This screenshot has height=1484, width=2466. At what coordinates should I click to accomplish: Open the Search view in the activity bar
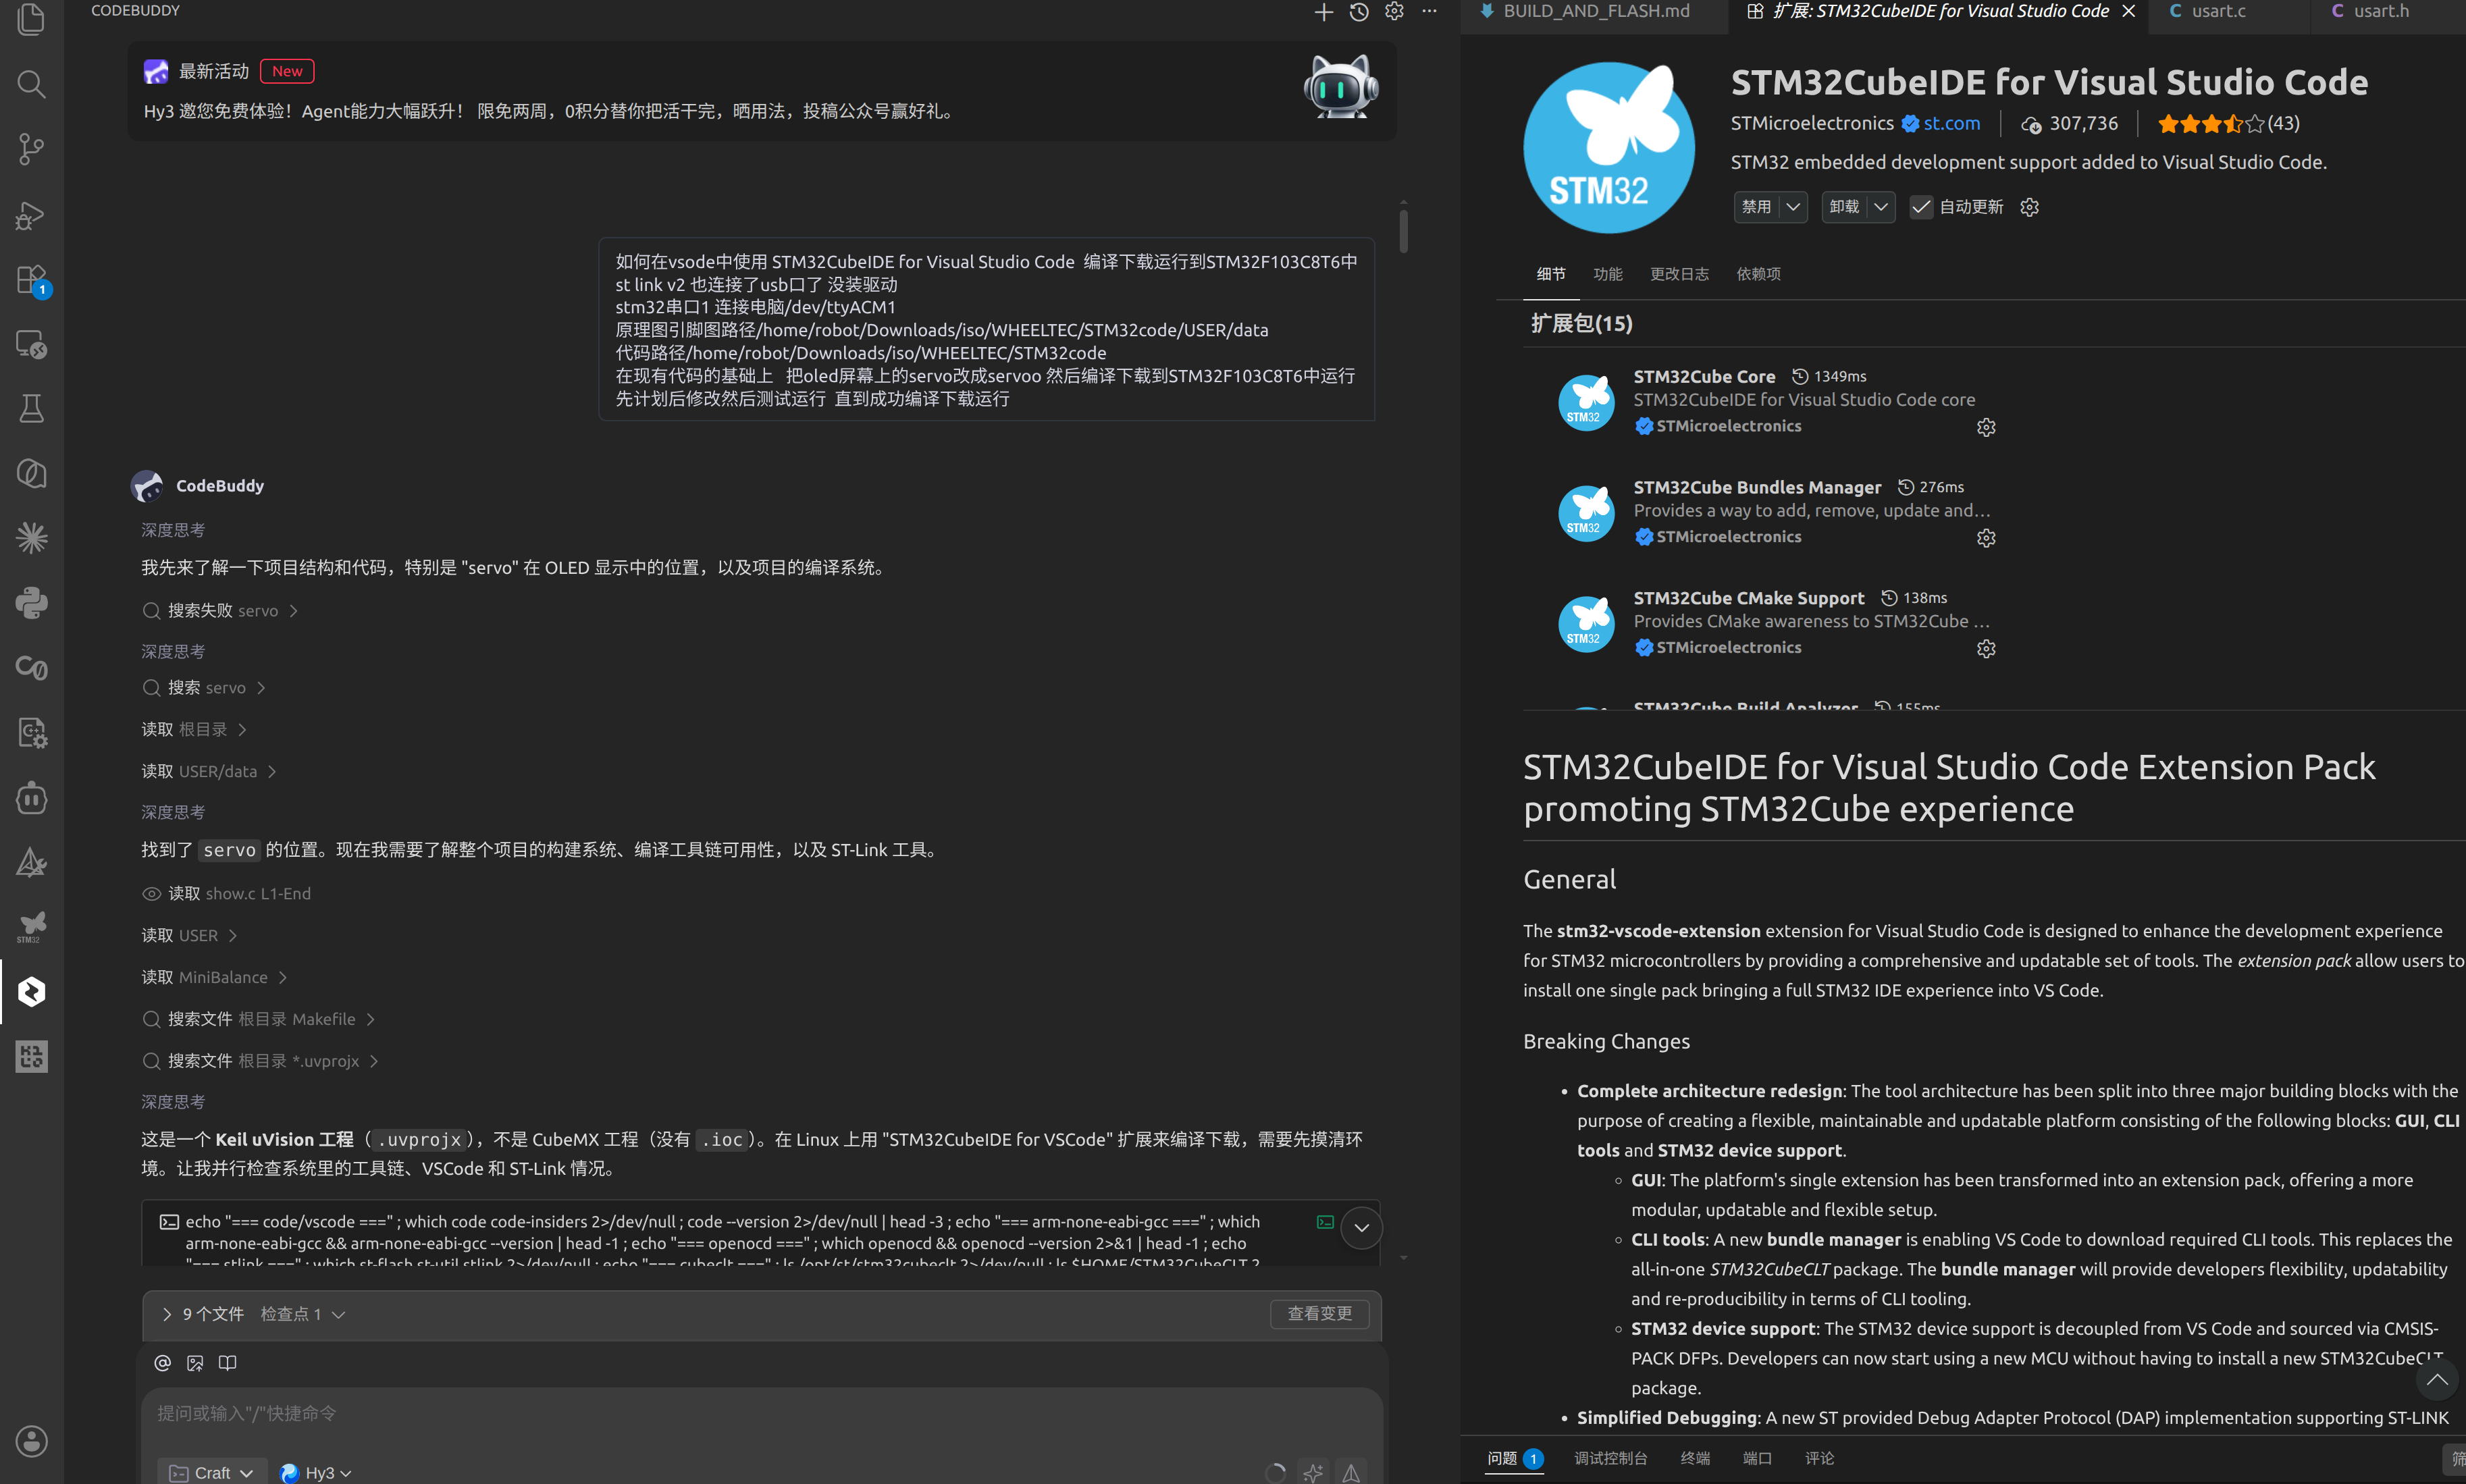[x=31, y=84]
